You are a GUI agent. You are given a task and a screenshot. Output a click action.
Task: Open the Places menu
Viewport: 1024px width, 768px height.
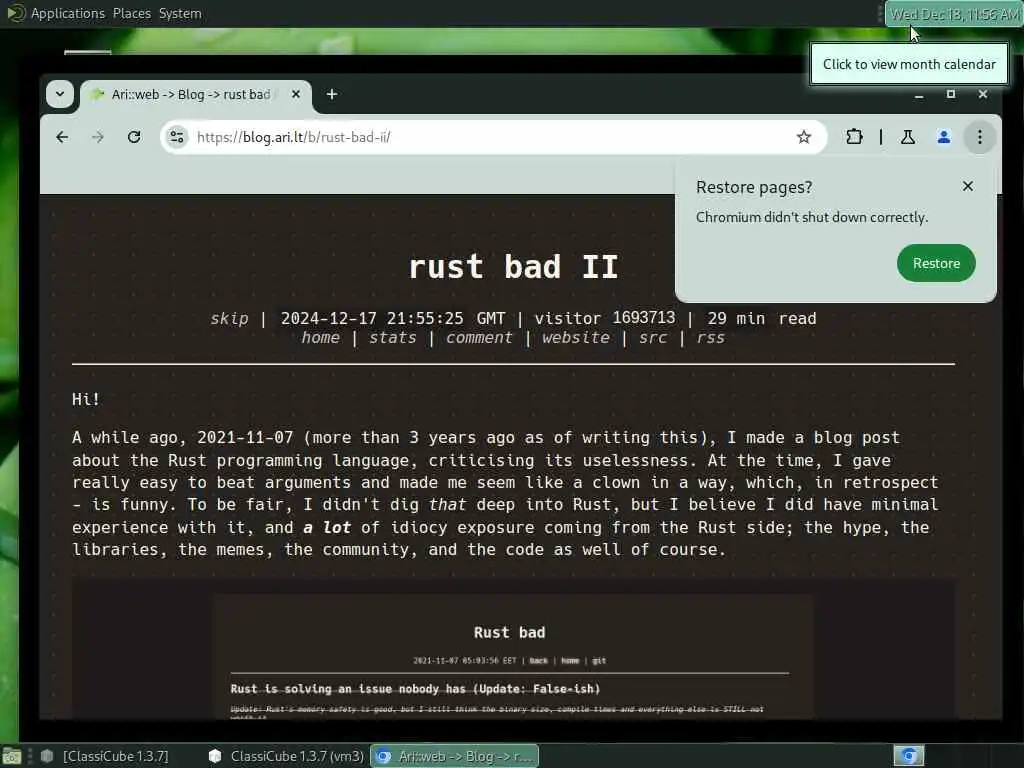[132, 13]
